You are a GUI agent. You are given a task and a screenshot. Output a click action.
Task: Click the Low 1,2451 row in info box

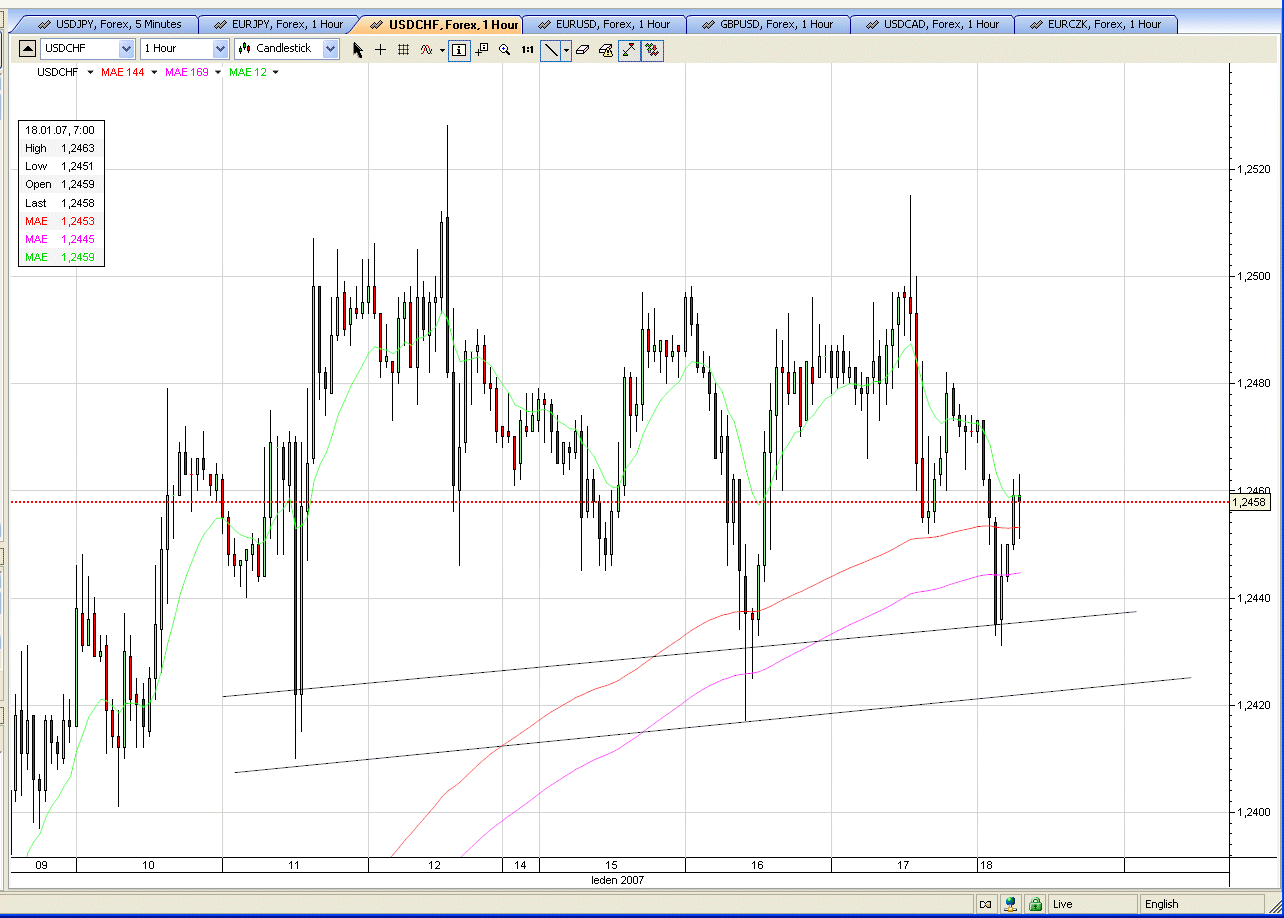click(61, 166)
